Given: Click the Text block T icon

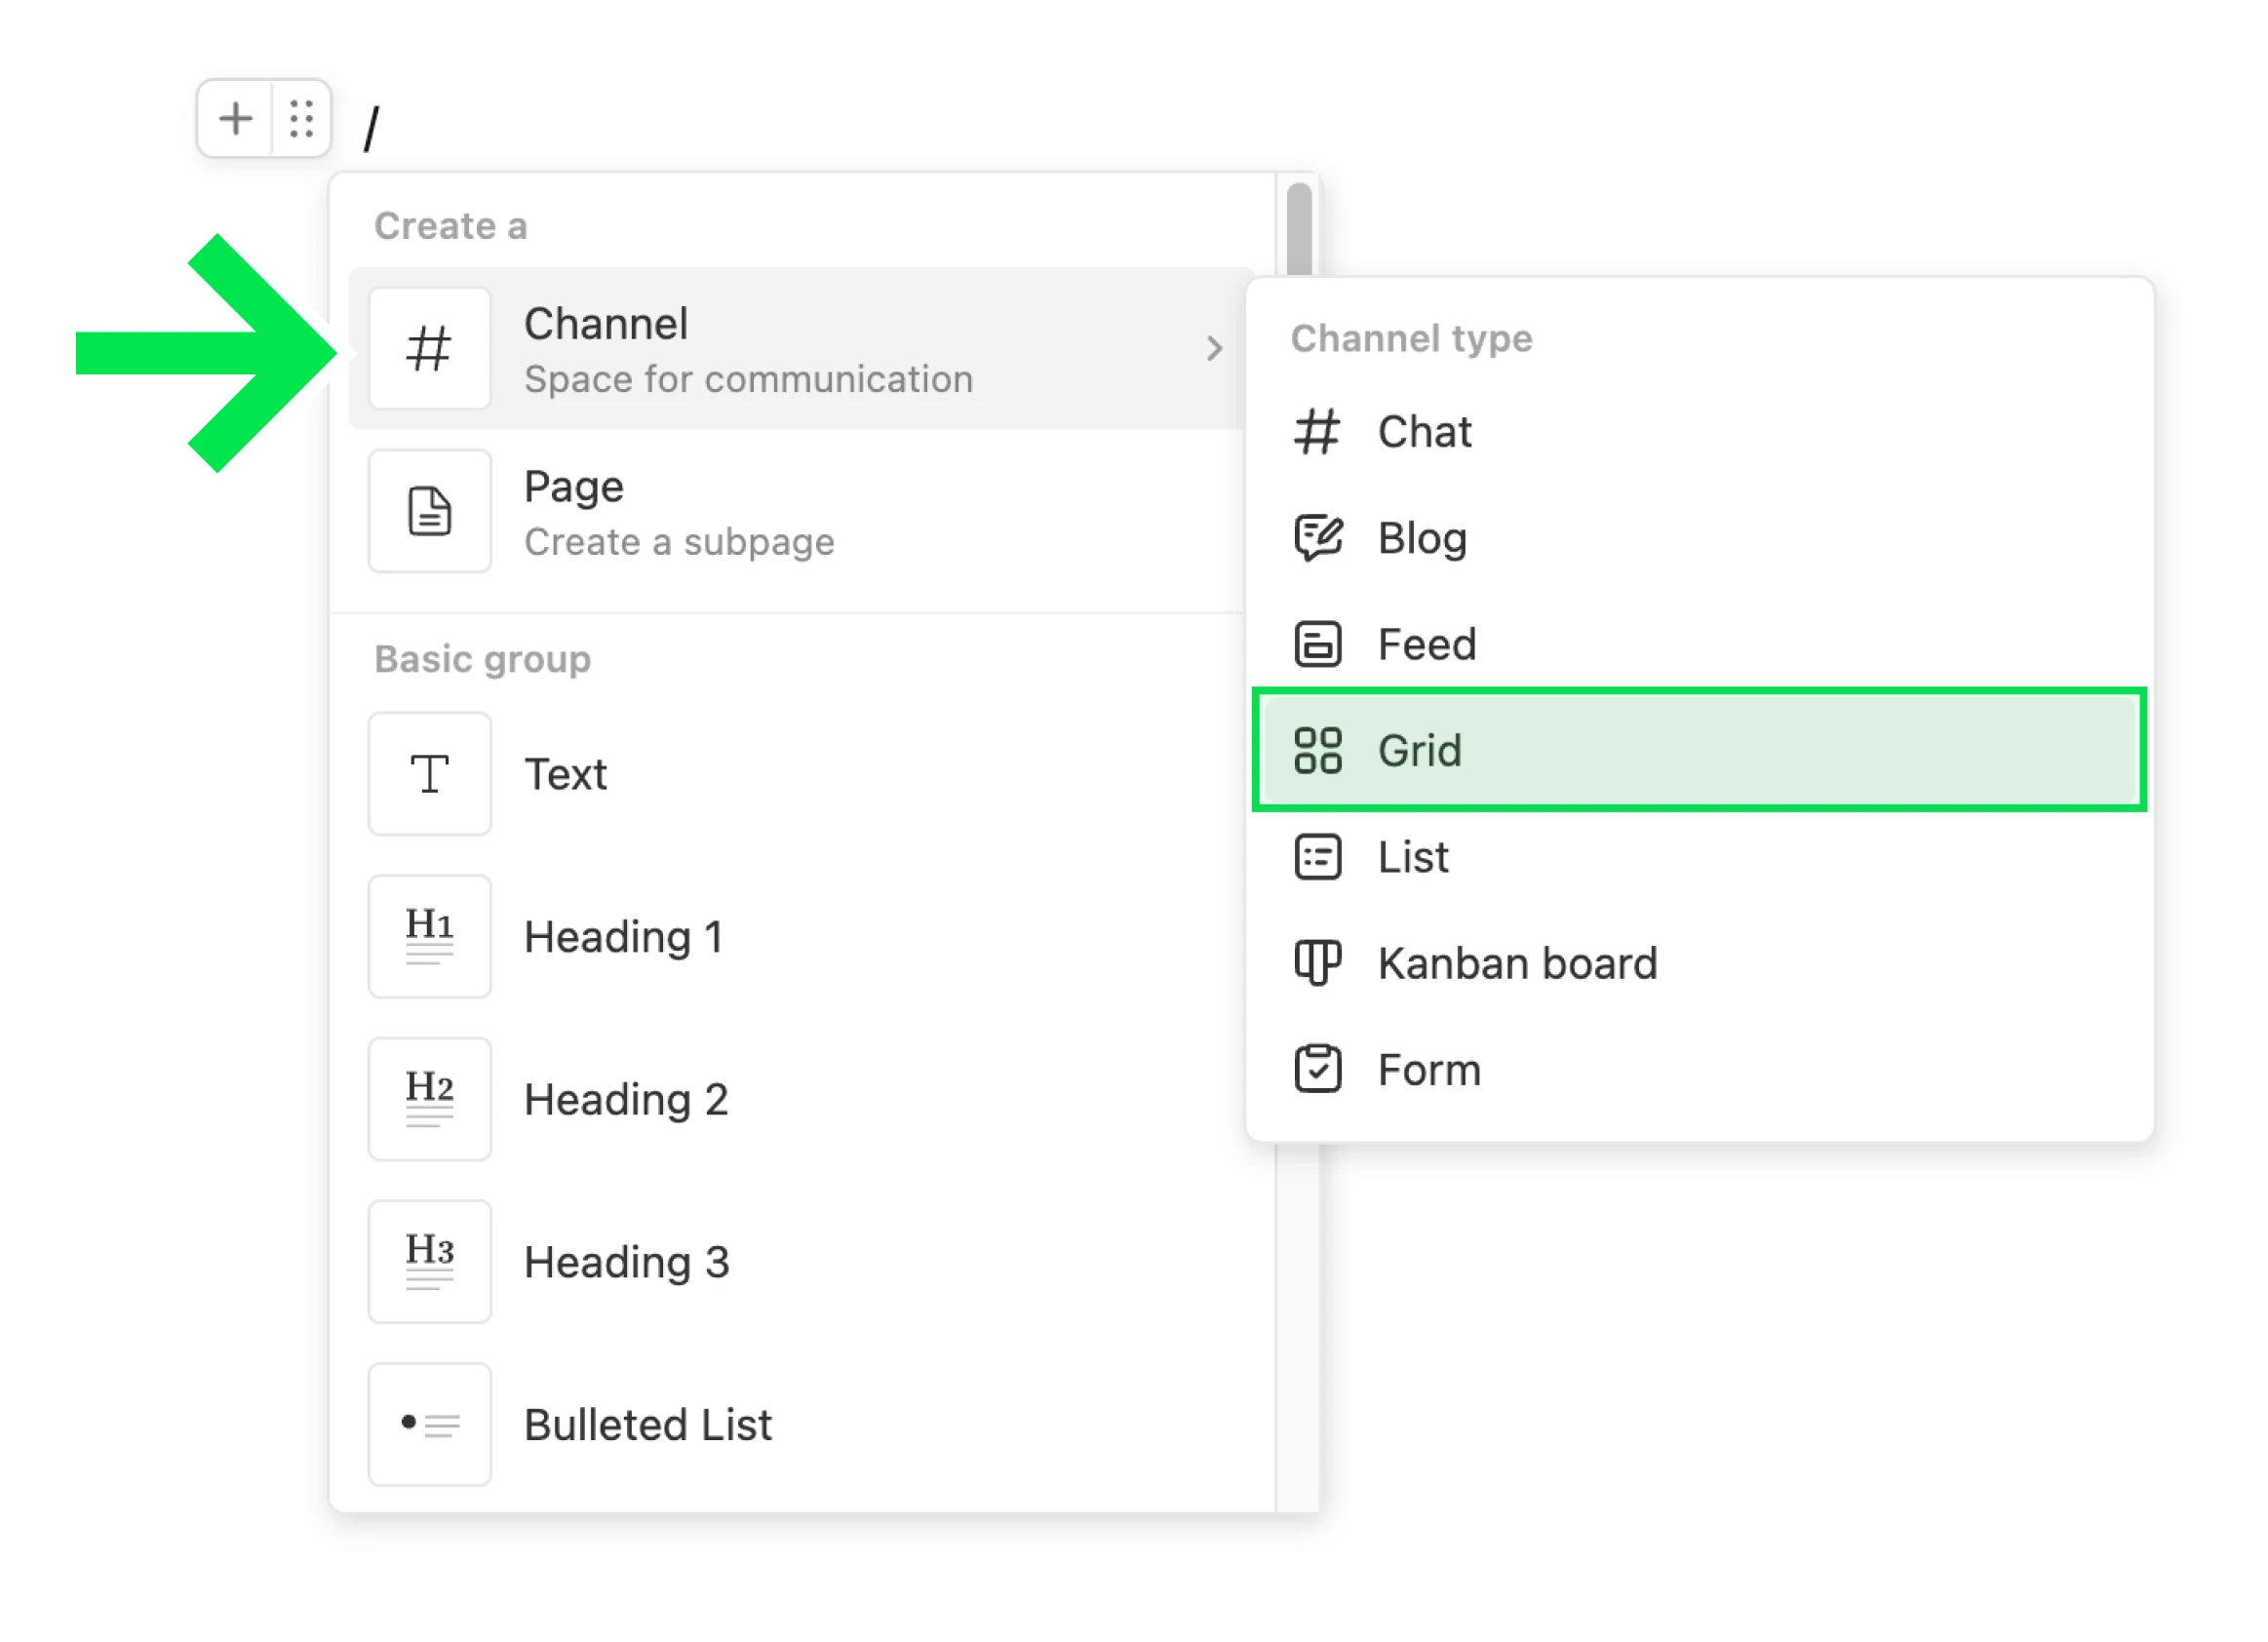Looking at the screenshot, I should (429, 774).
